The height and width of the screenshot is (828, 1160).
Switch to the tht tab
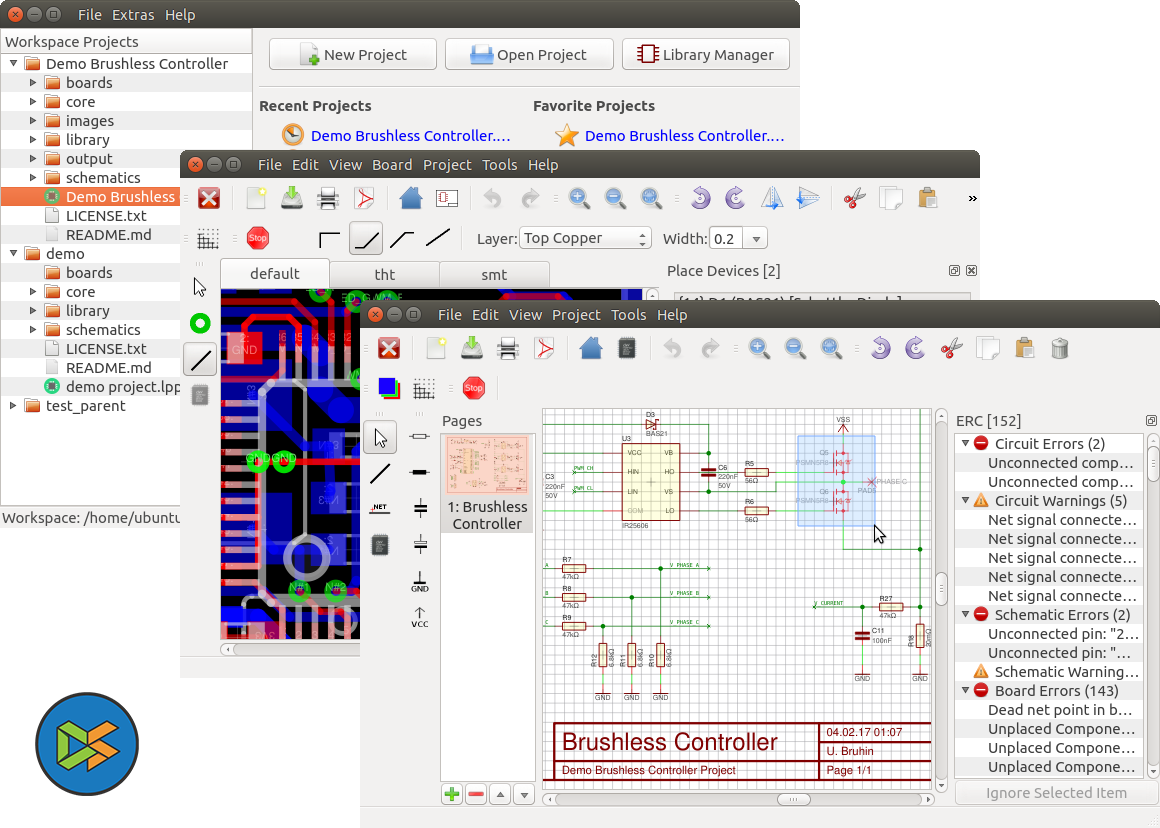point(384,274)
